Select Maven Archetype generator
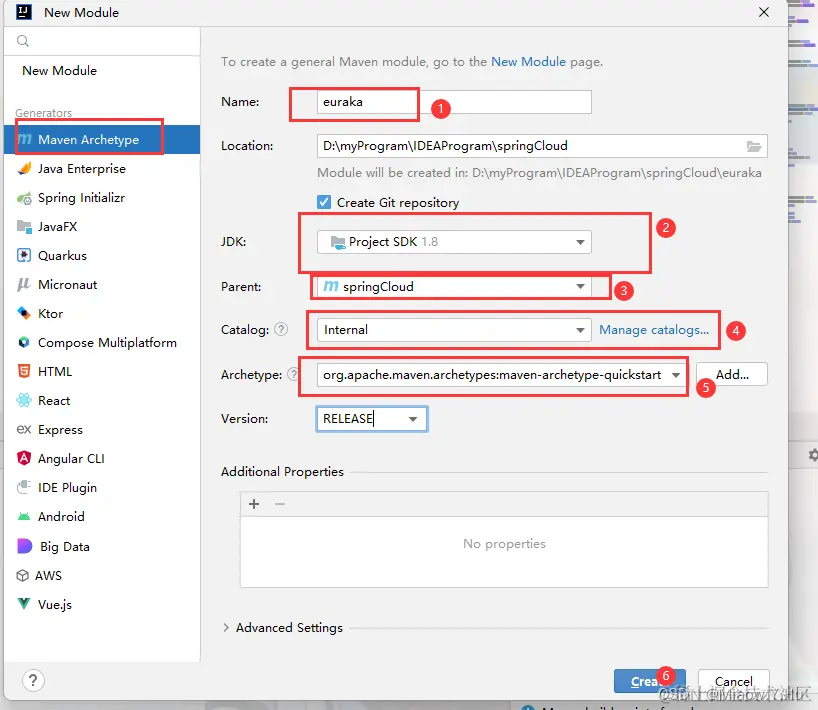Screen dimensions: 818x710 tap(102, 139)
